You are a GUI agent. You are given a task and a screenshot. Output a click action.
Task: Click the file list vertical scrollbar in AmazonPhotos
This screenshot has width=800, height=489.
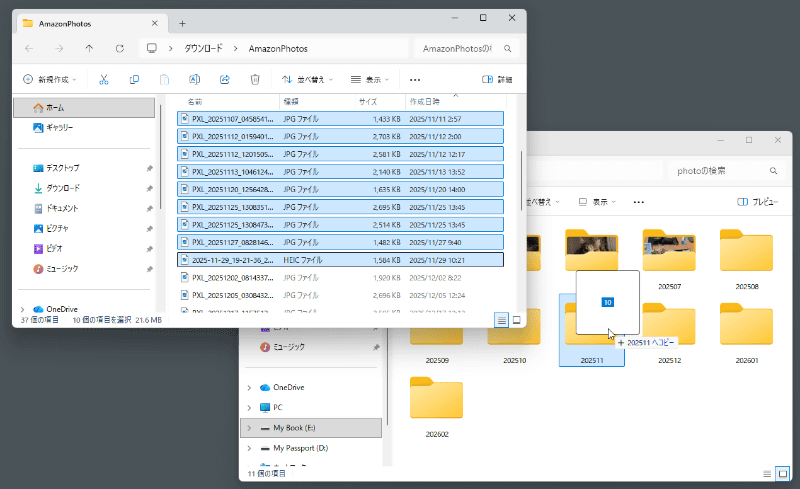(521, 180)
